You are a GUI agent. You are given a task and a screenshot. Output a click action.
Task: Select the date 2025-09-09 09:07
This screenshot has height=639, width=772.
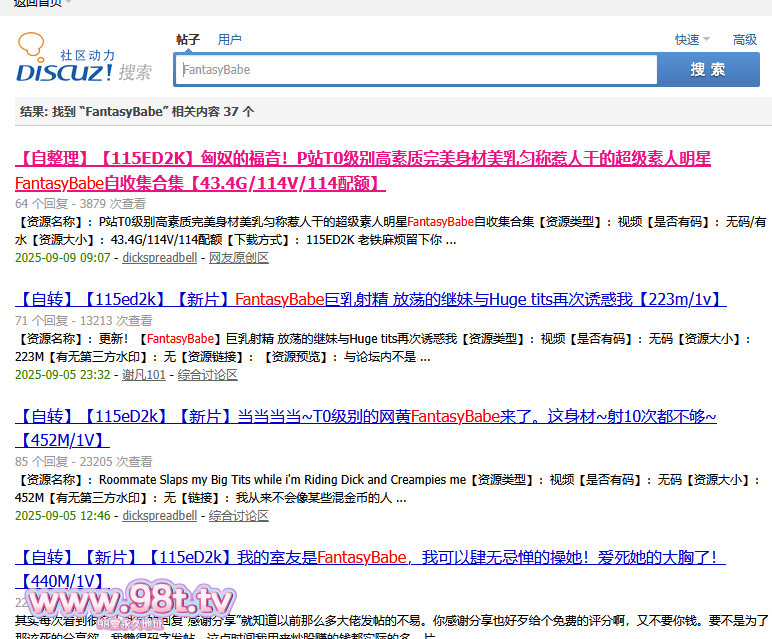[x=63, y=257]
